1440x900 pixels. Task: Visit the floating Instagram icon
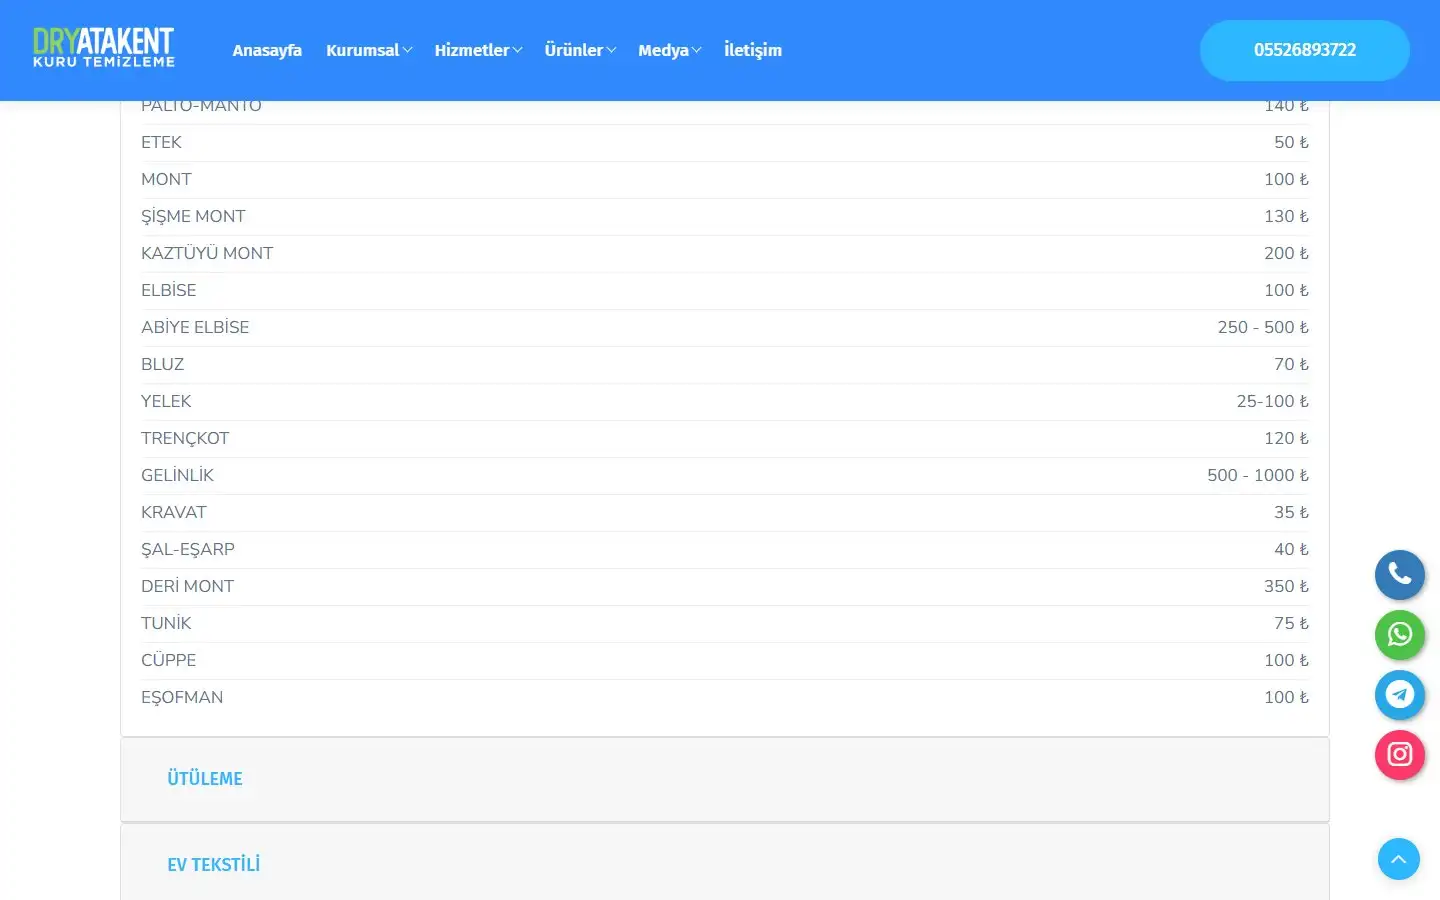click(1400, 755)
